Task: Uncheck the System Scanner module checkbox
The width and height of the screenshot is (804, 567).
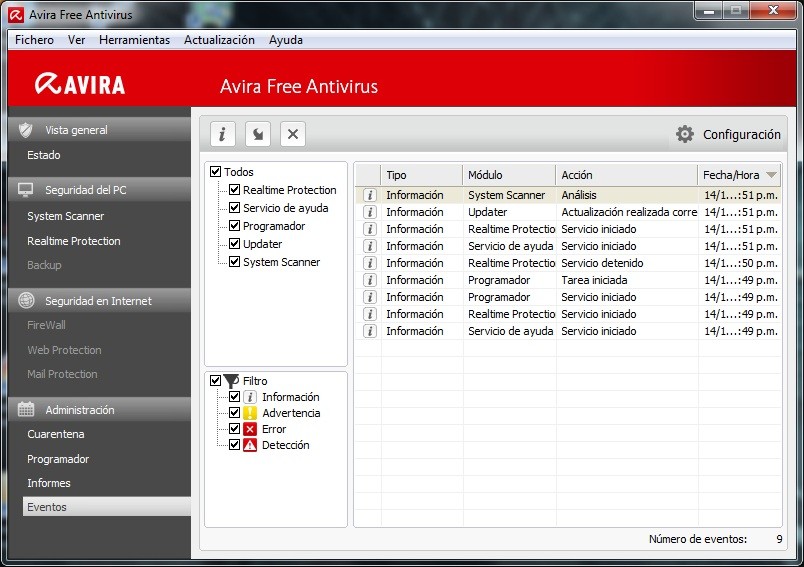Action: (x=234, y=261)
